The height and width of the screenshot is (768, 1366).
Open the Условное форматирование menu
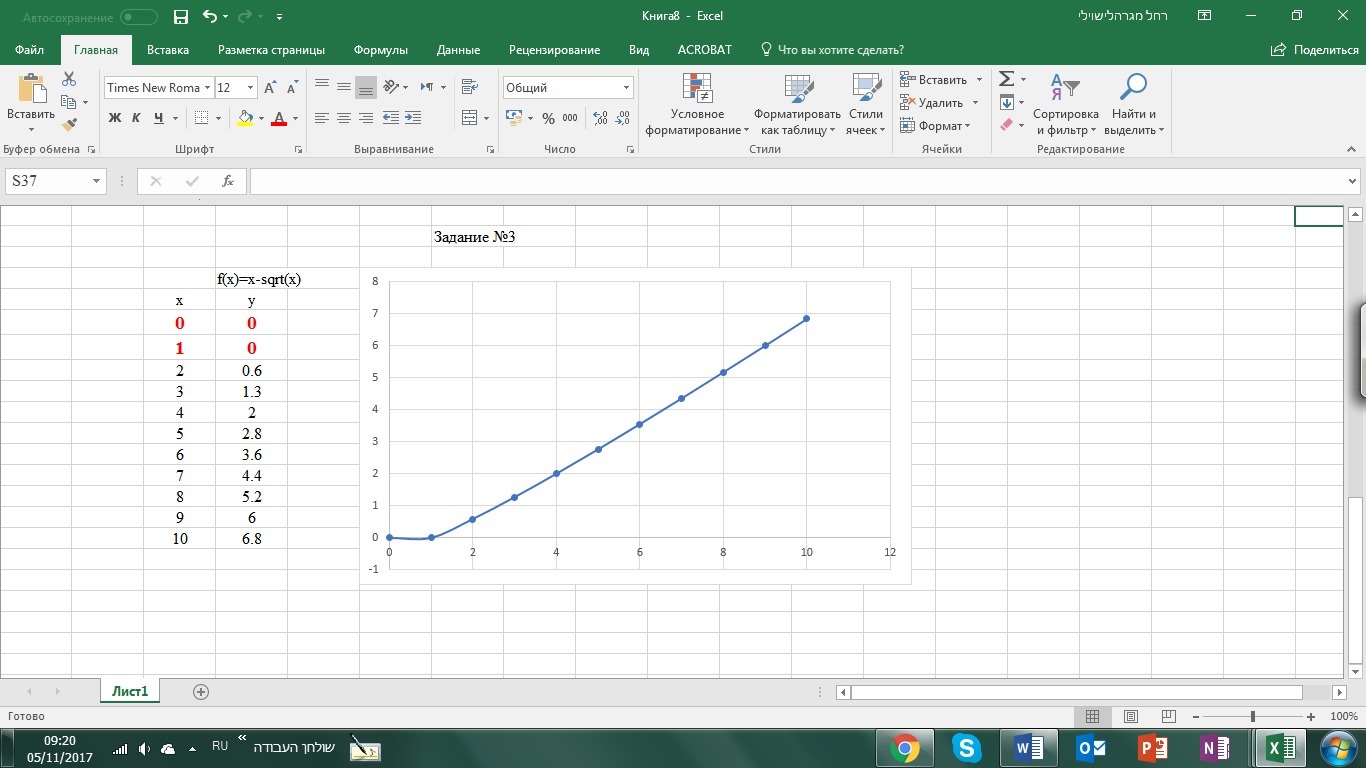697,104
